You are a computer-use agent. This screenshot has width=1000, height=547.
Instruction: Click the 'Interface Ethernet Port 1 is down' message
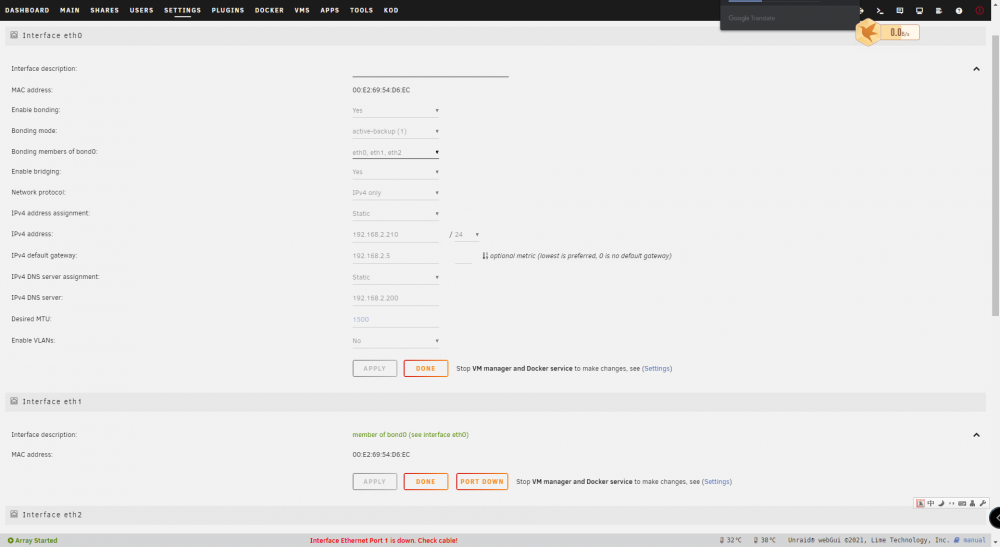[x=383, y=540]
